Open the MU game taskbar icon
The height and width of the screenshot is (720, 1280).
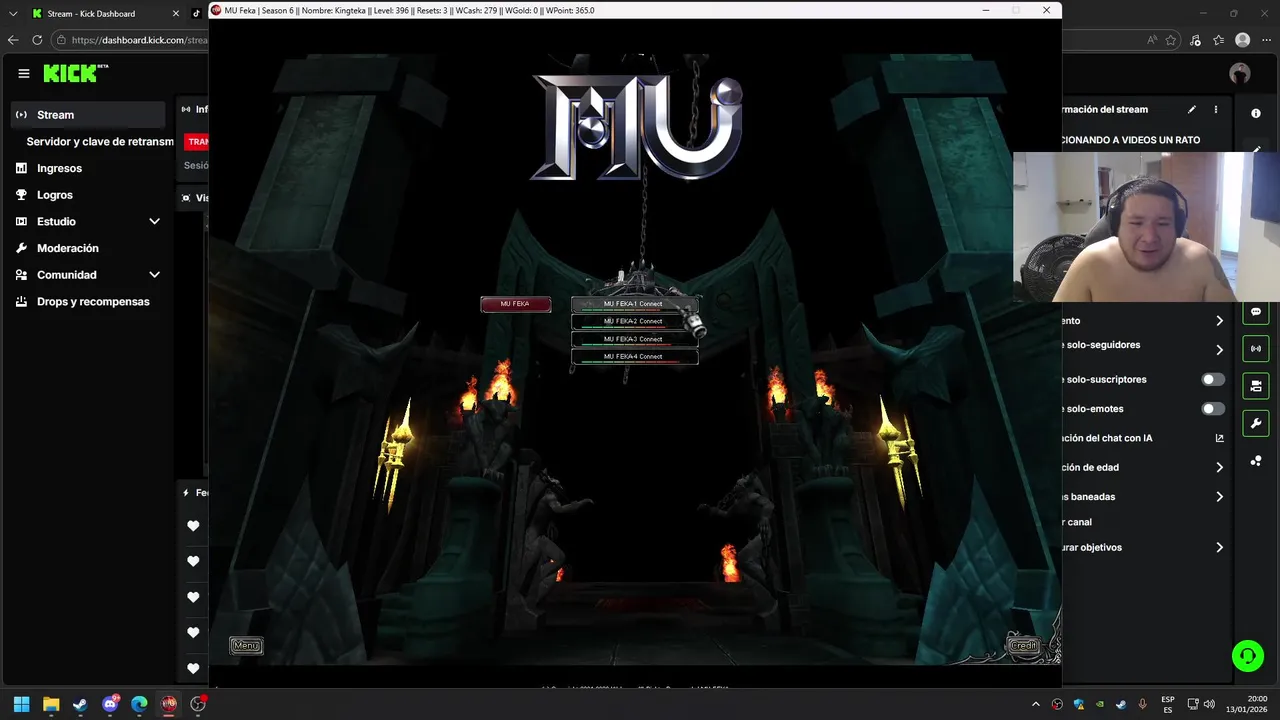(169, 704)
